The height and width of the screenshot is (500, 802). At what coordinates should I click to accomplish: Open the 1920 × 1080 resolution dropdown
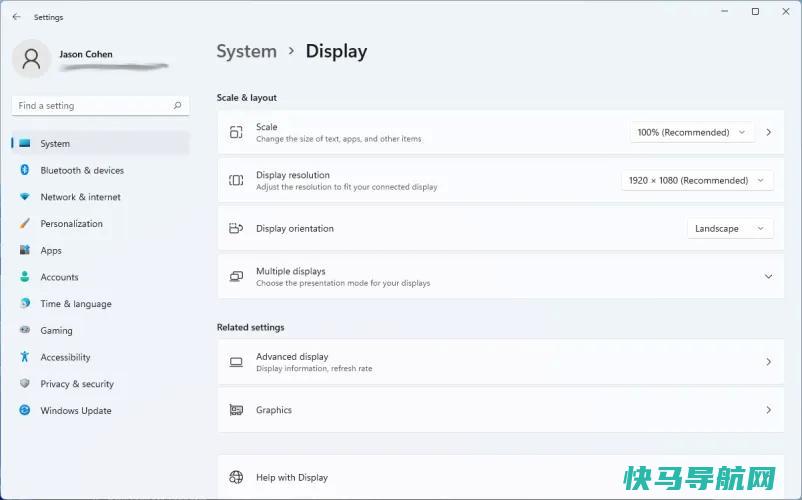(x=697, y=180)
